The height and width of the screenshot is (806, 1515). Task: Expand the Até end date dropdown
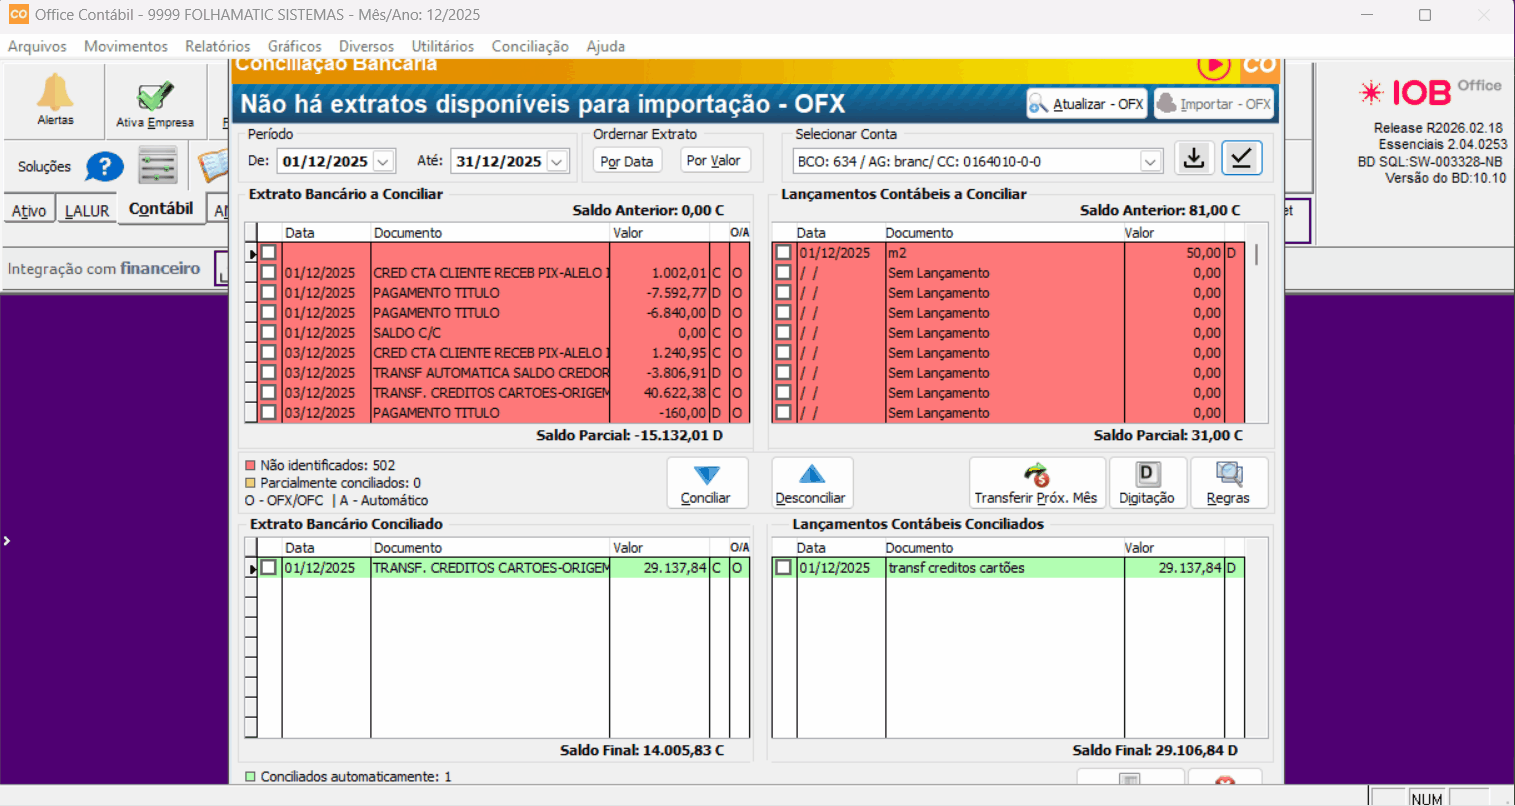pyautogui.click(x=558, y=161)
